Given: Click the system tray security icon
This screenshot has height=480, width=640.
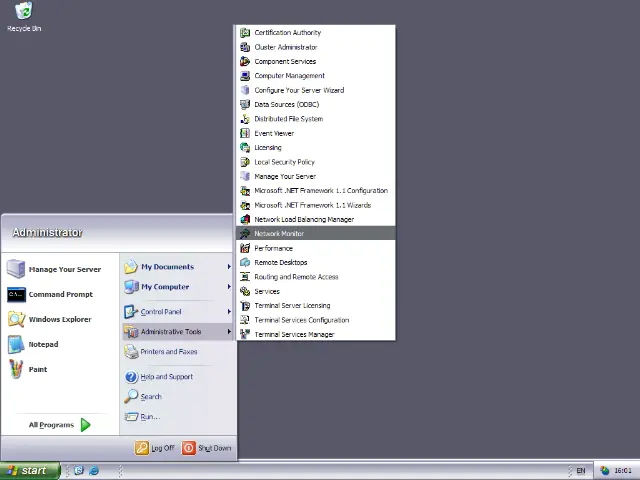Looking at the screenshot, I should tap(604, 471).
